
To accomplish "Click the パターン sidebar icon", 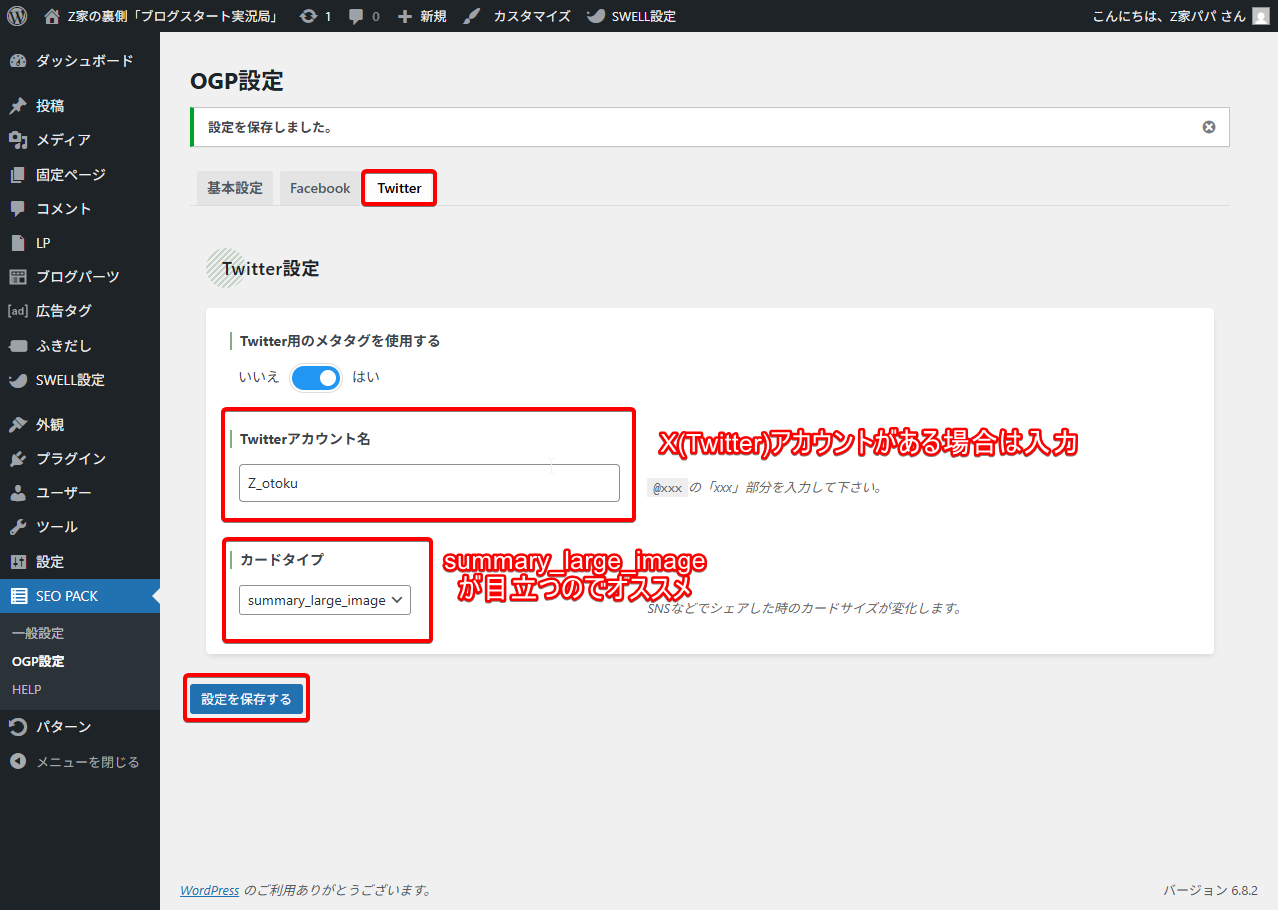I will [x=18, y=727].
